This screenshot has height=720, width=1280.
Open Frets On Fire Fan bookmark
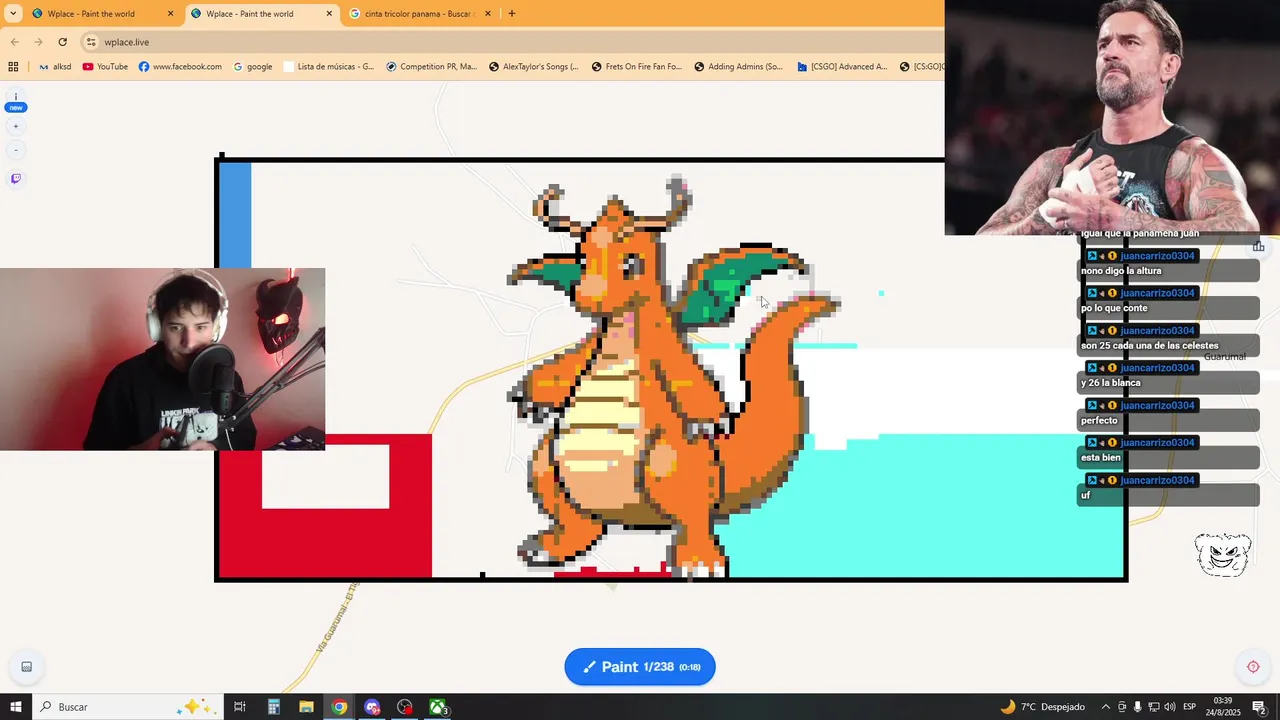pyautogui.click(x=637, y=67)
